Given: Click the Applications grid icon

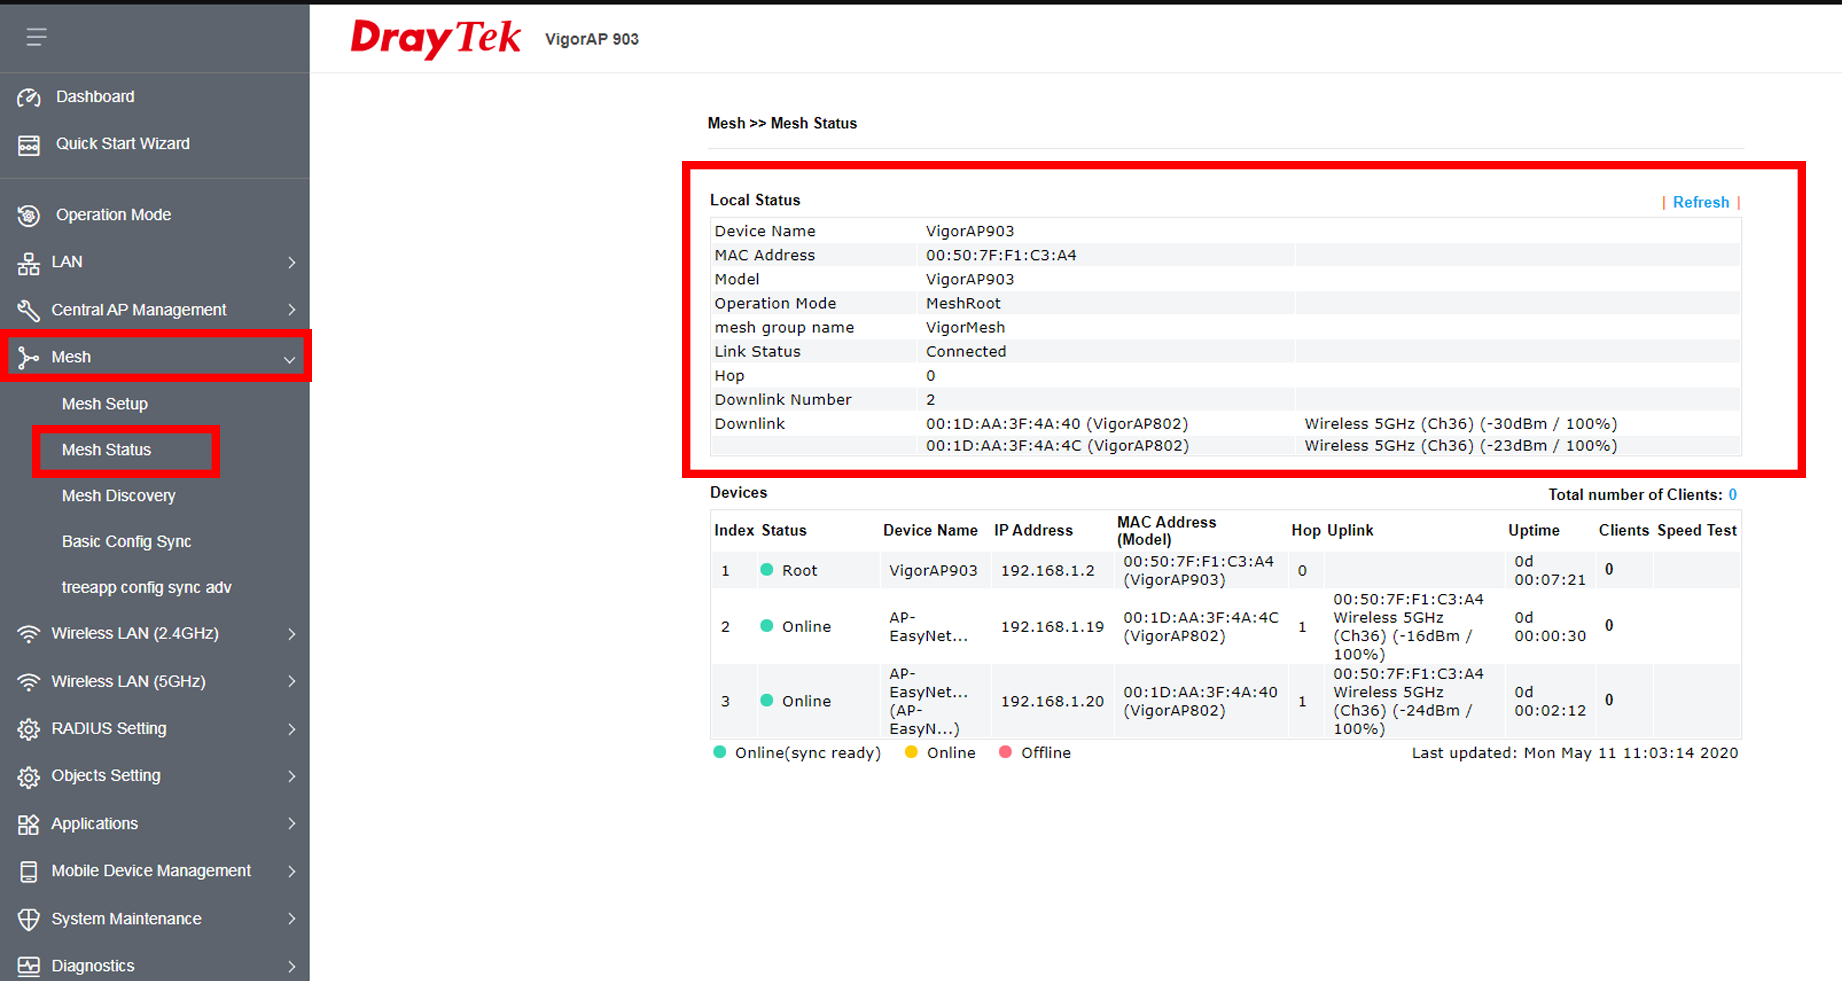Looking at the screenshot, I should pyautogui.click(x=29, y=824).
